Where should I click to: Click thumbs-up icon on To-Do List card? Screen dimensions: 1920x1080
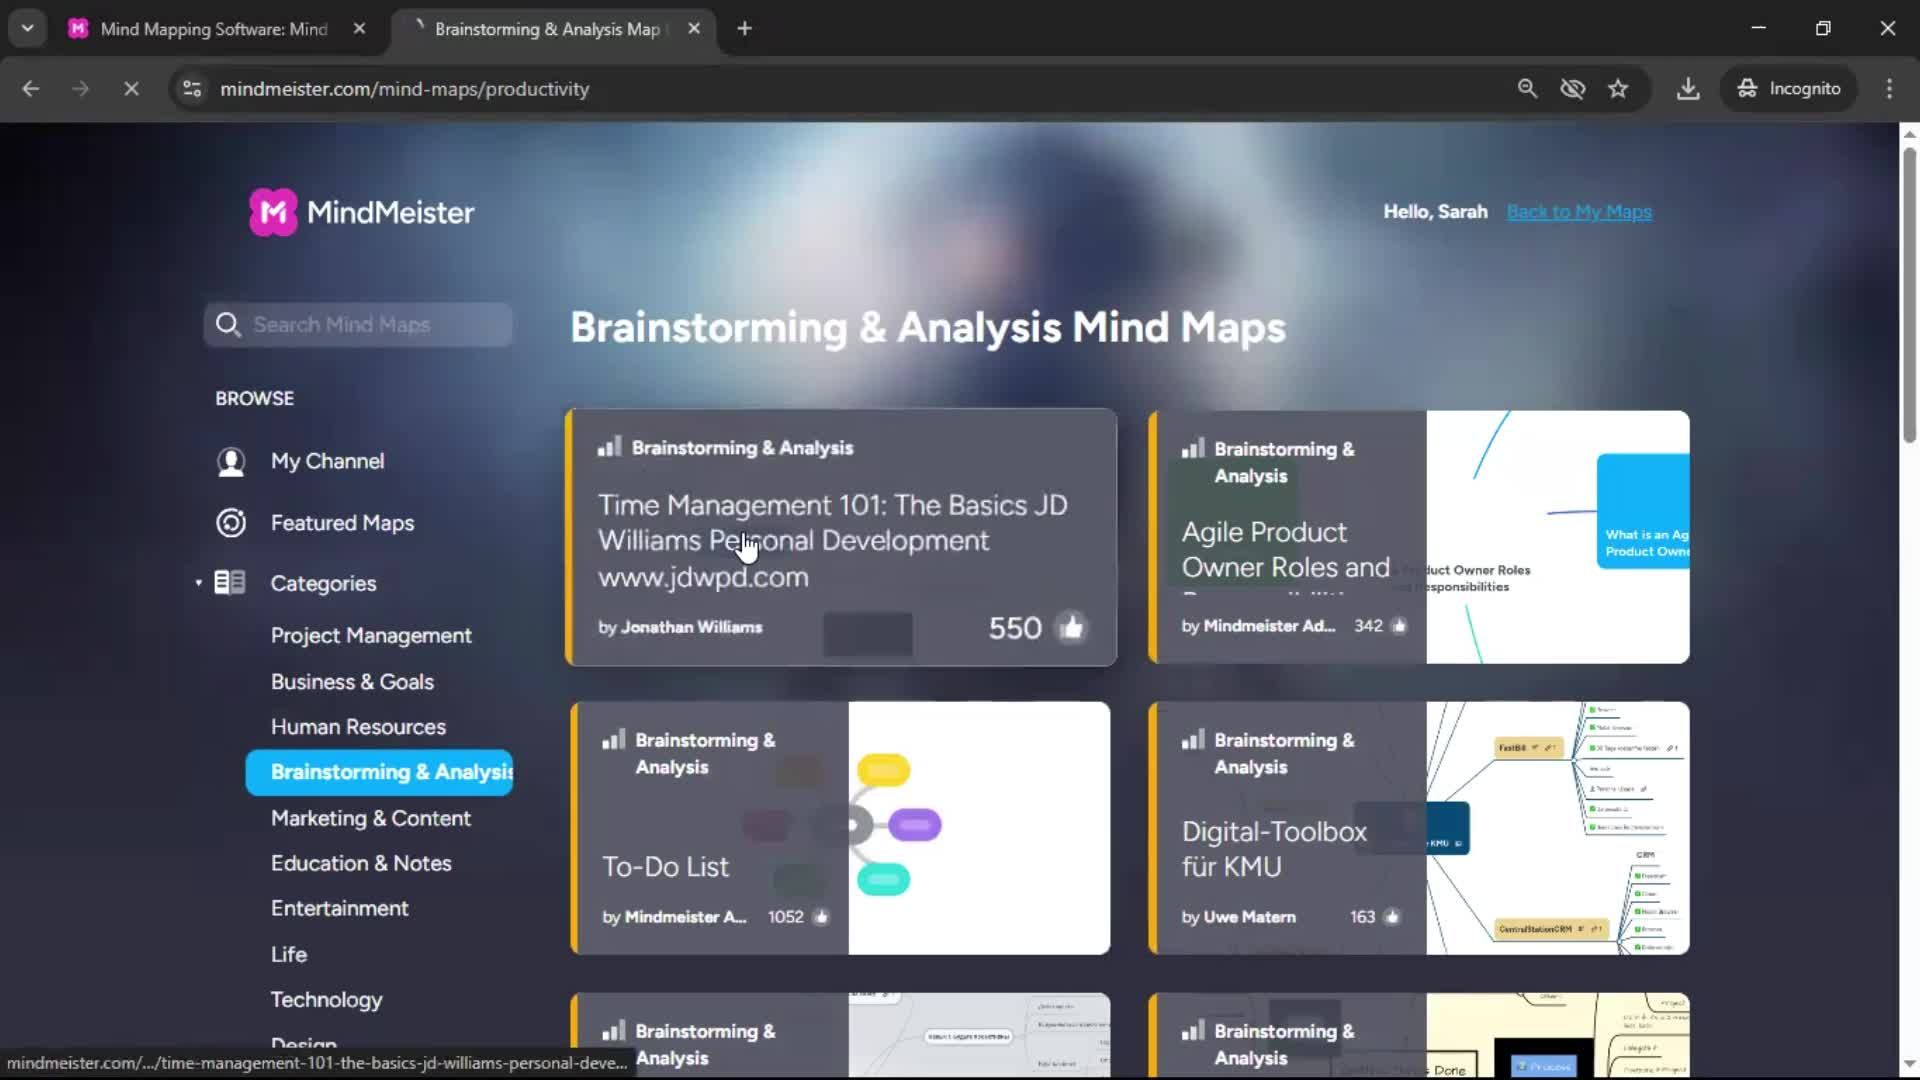821,917
